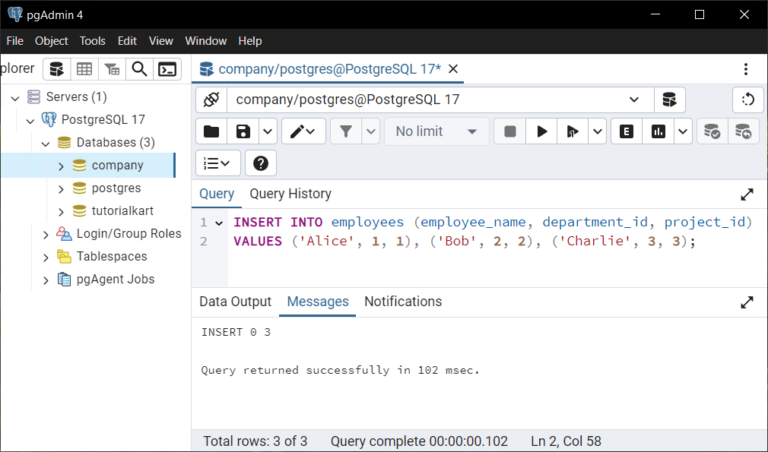Save the query file
This screenshot has height=452, width=768.
tap(243, 131)
